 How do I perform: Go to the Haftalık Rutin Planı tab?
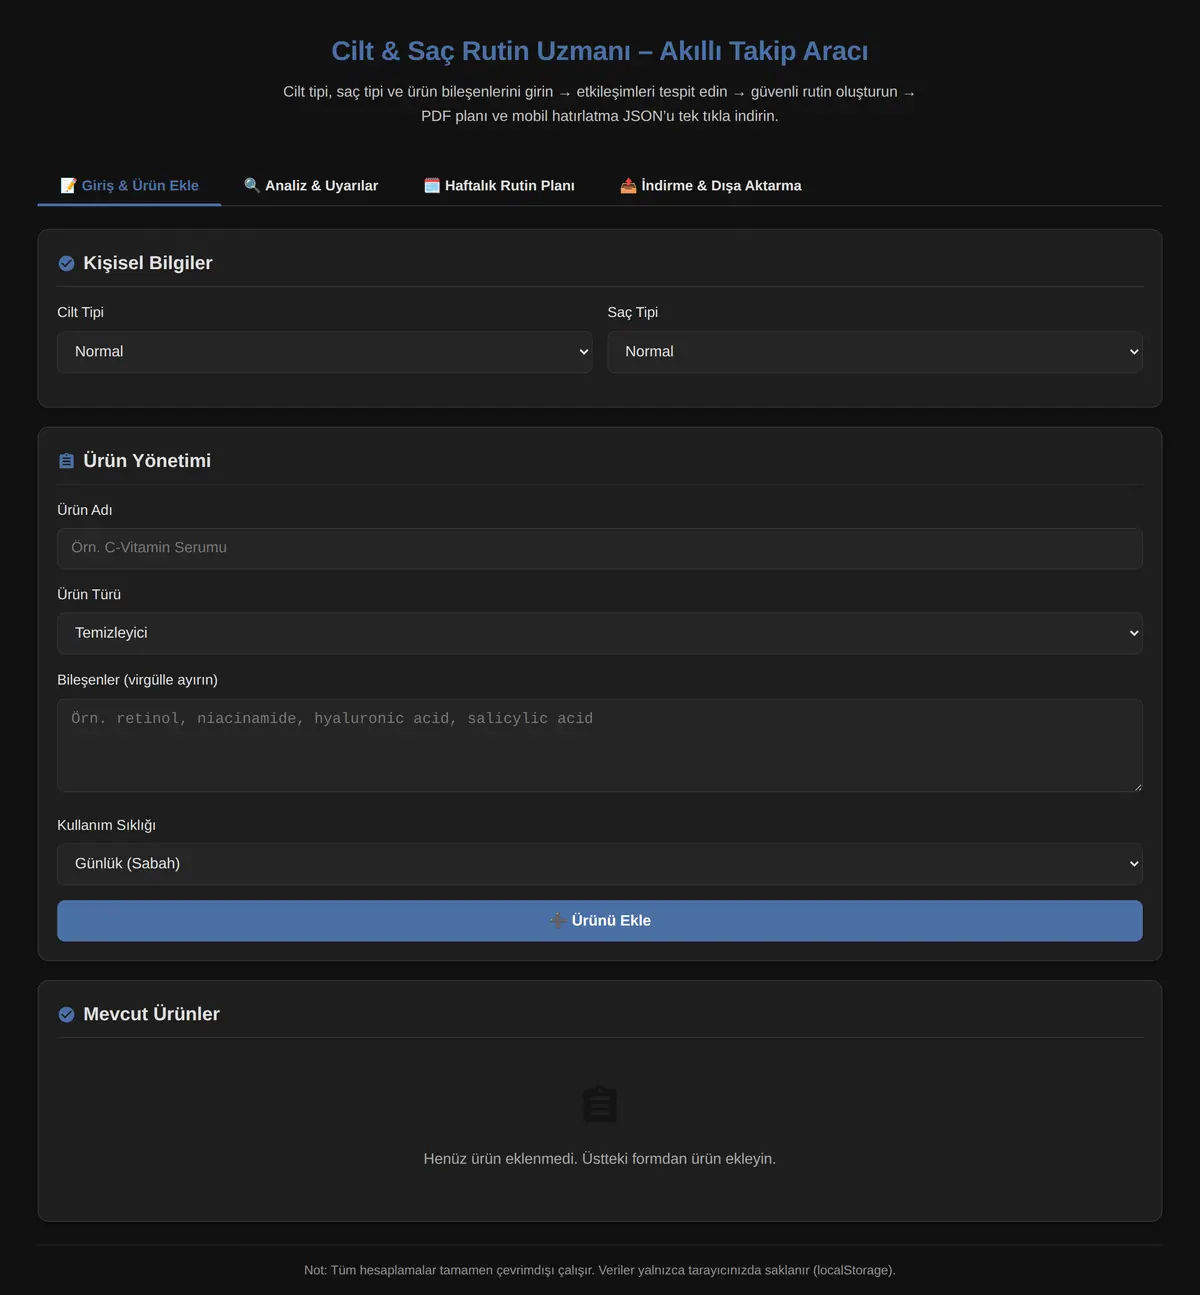click(499, 185)
